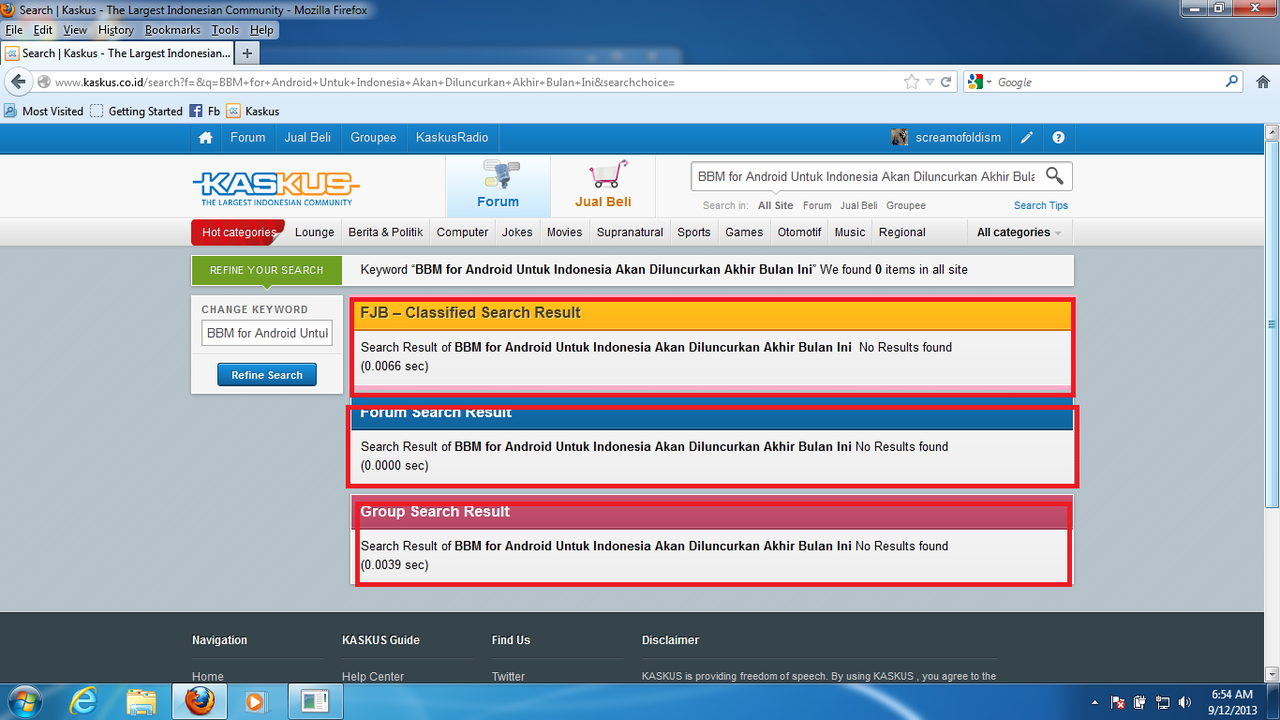
Task: Click the Google search engine icon
Action: pyautogui.click(x=976, y=82)
